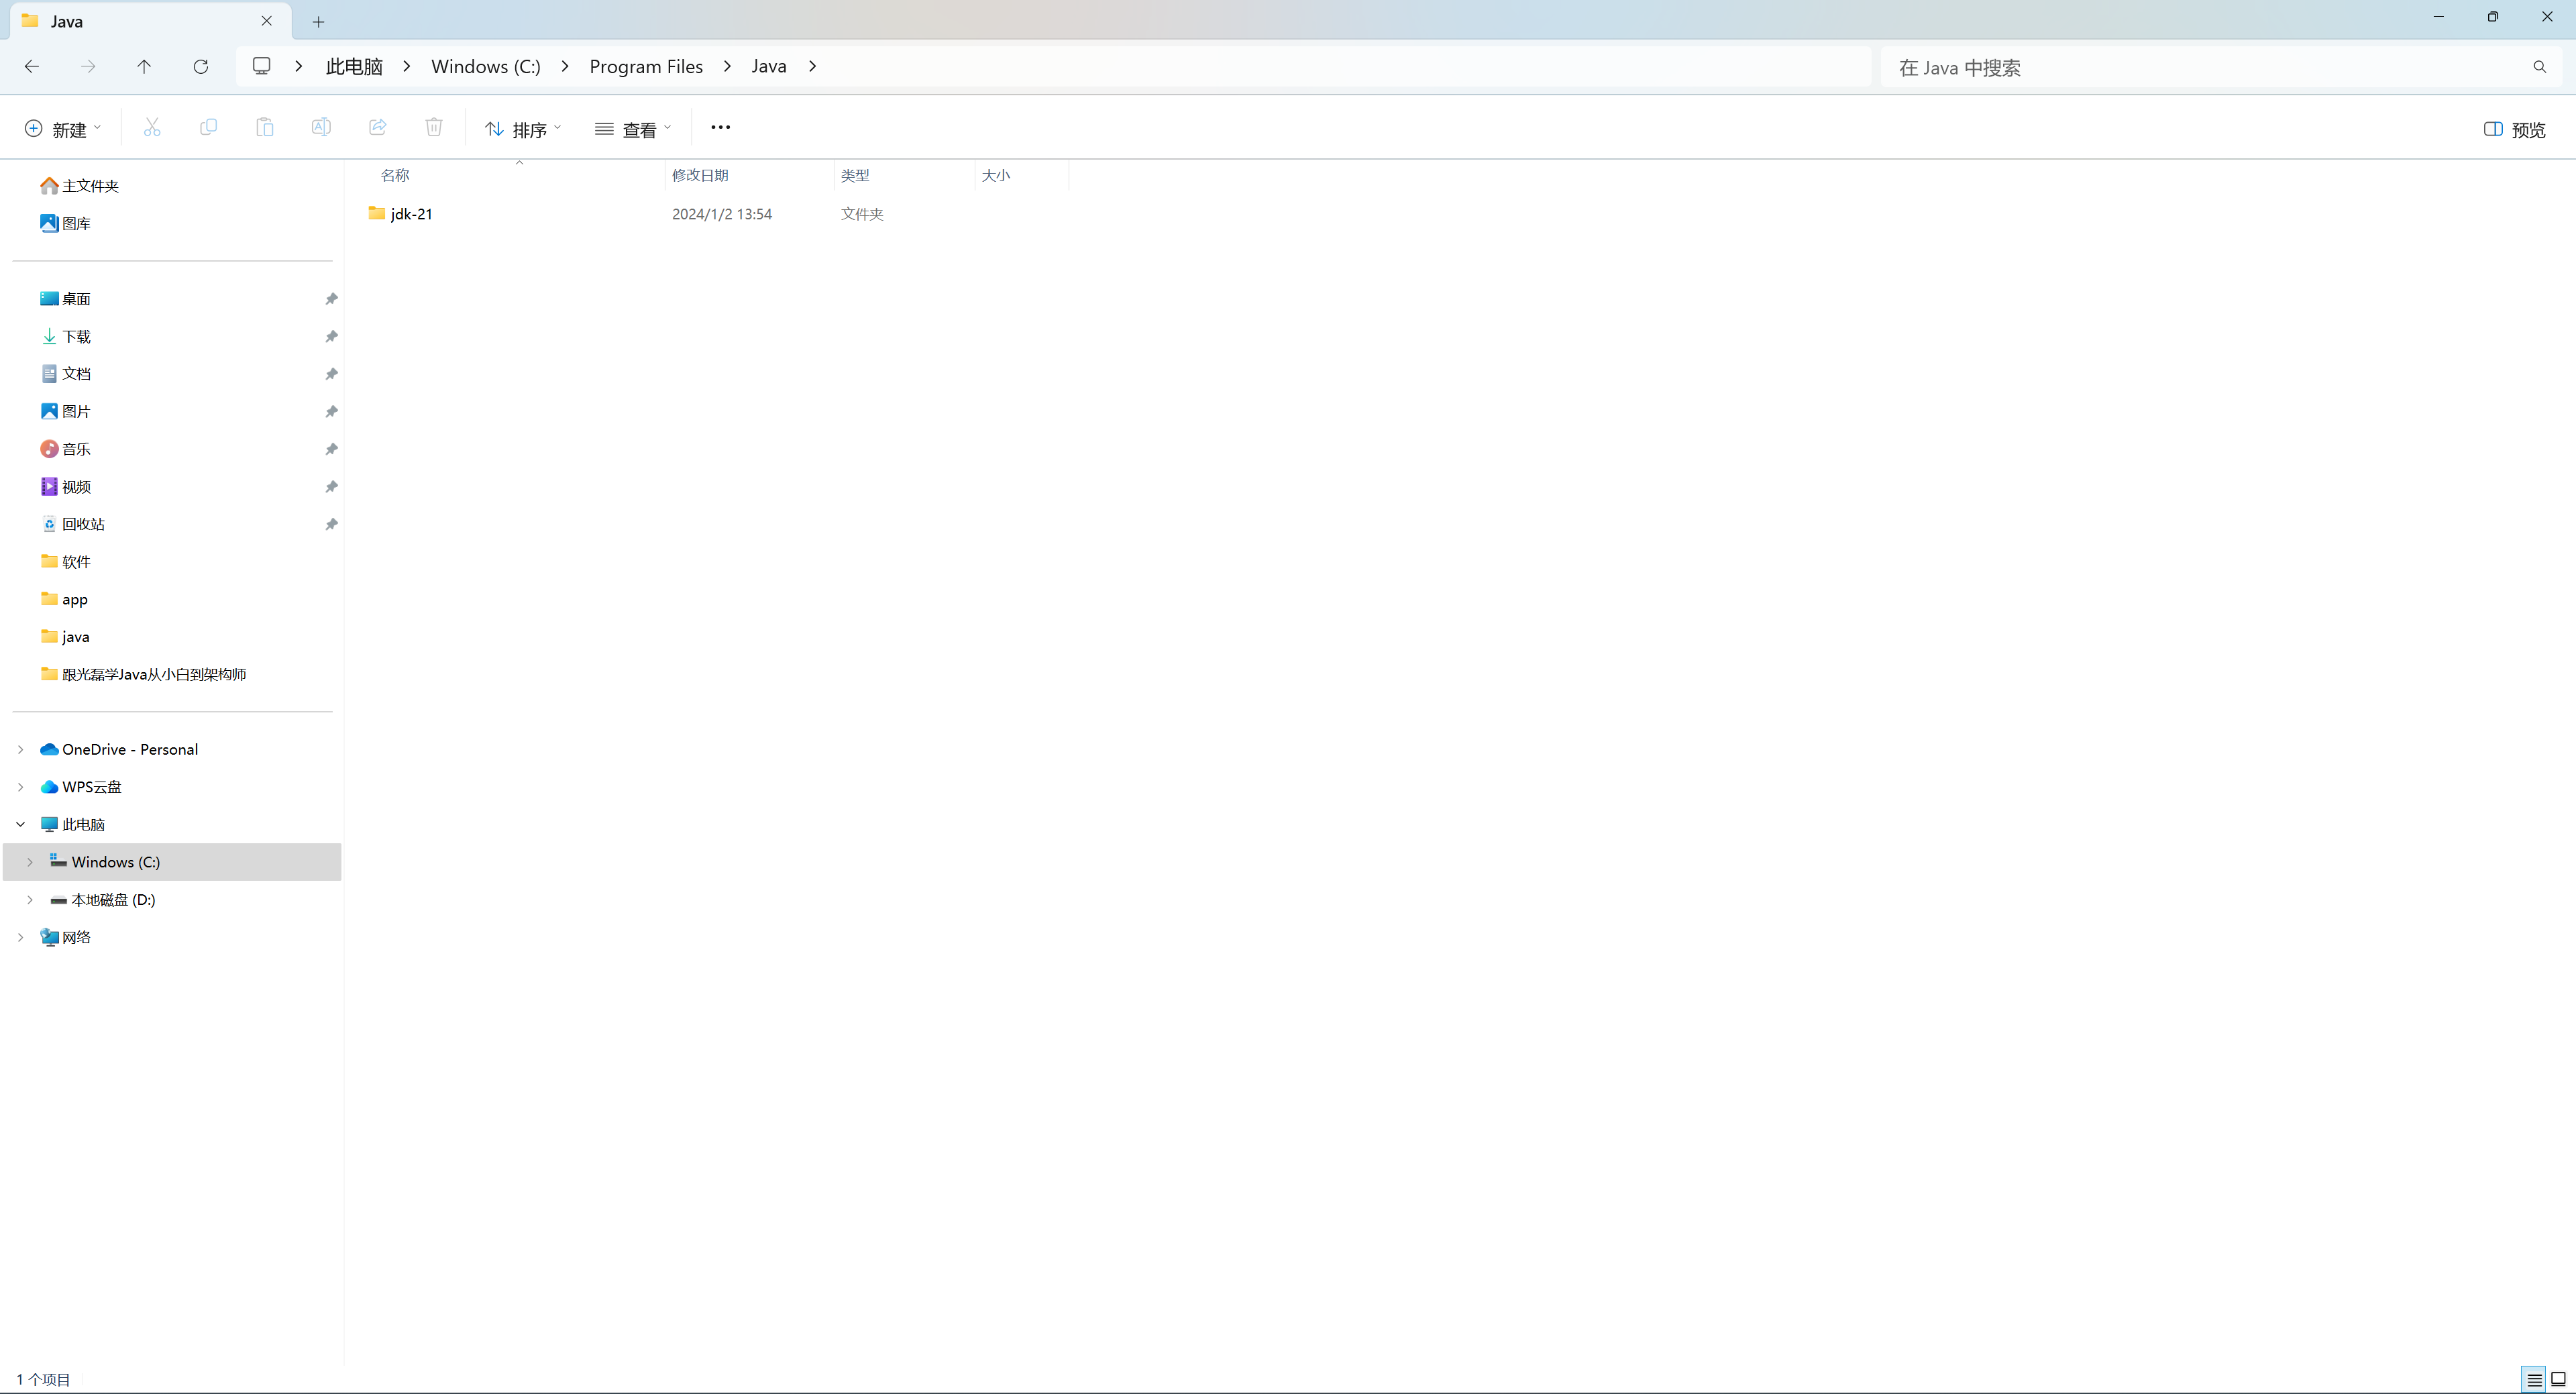Open 软件 folder in sidebar
Screen dimensions: 2576x1394
tap(65, 562)
